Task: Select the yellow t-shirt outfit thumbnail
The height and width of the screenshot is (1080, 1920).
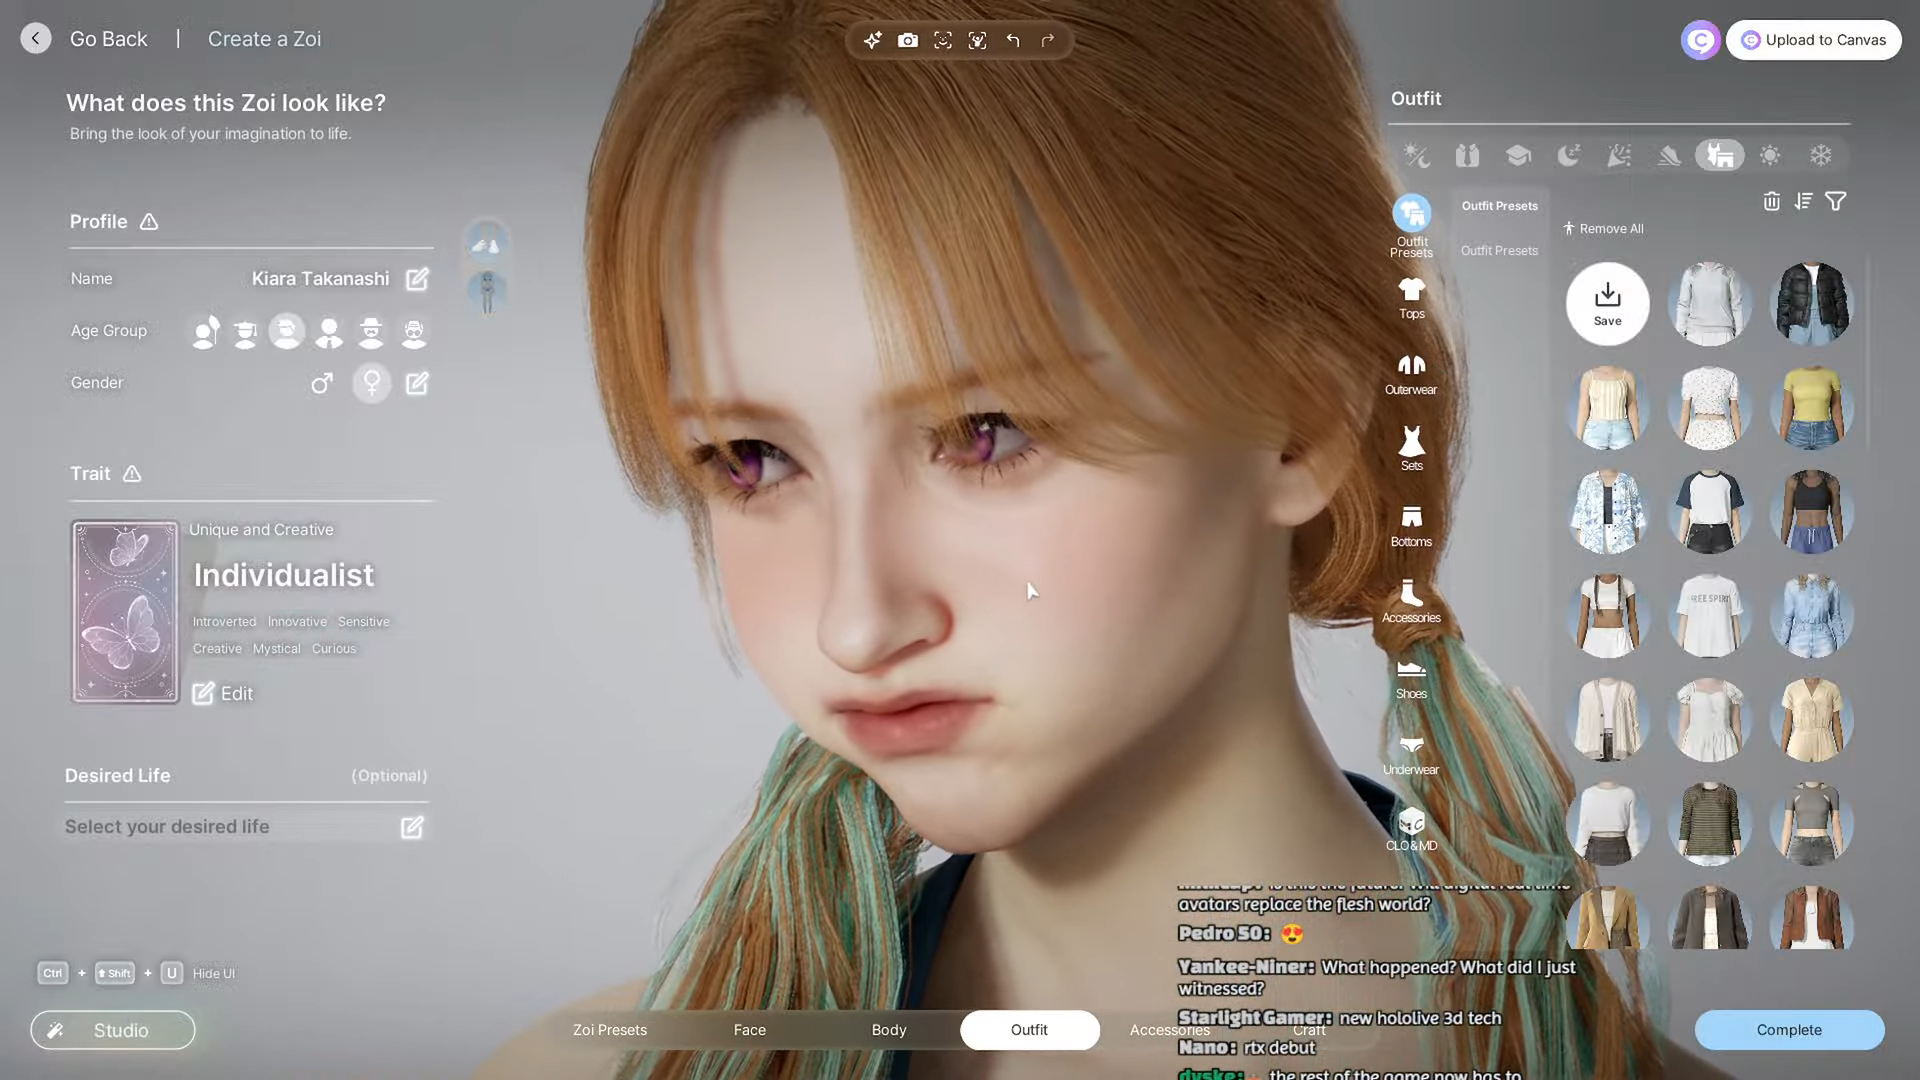Action: click(1811, 407)
